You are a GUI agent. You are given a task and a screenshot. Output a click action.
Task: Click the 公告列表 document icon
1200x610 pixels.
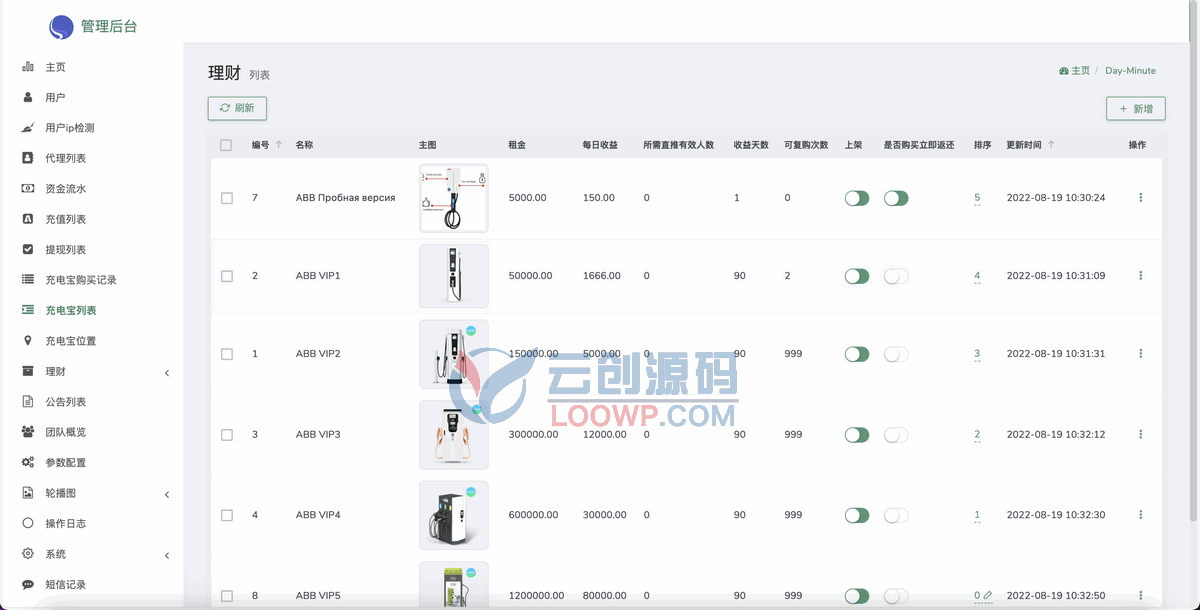click(28, 402)
